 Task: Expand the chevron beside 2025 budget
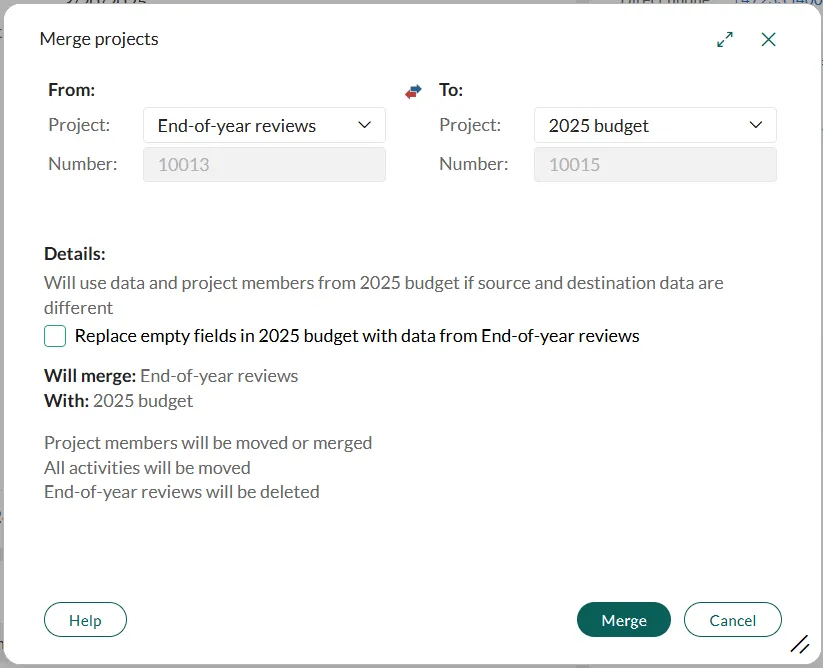[755, 125]
